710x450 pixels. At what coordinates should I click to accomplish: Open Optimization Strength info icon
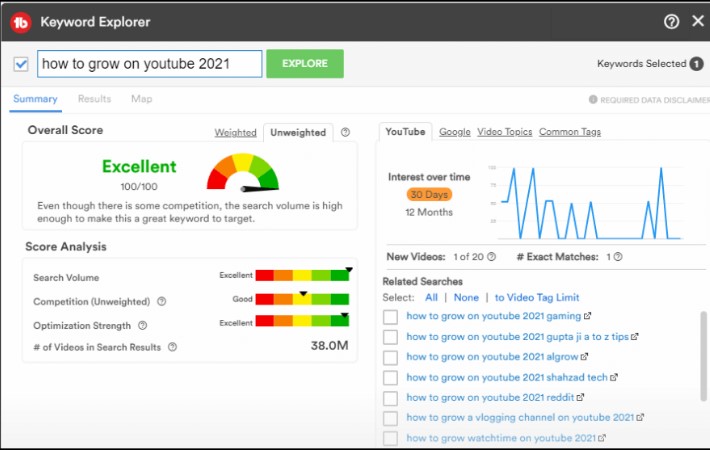pos(143,326)
